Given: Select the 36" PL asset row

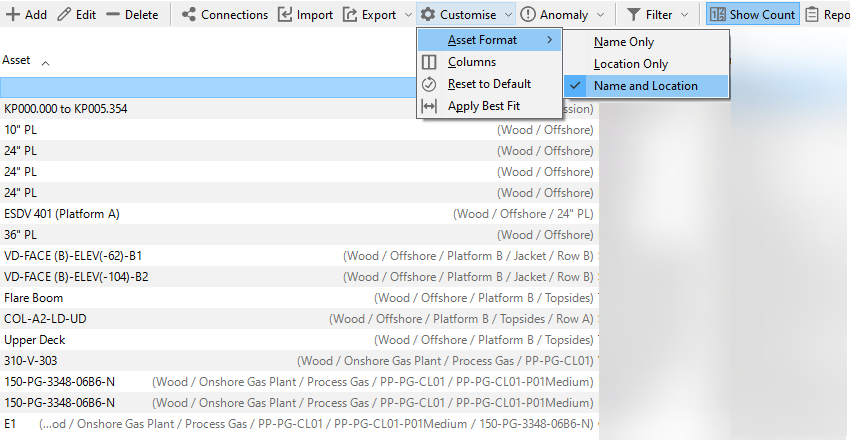Looking at the screenshot, I should [299, 235].
